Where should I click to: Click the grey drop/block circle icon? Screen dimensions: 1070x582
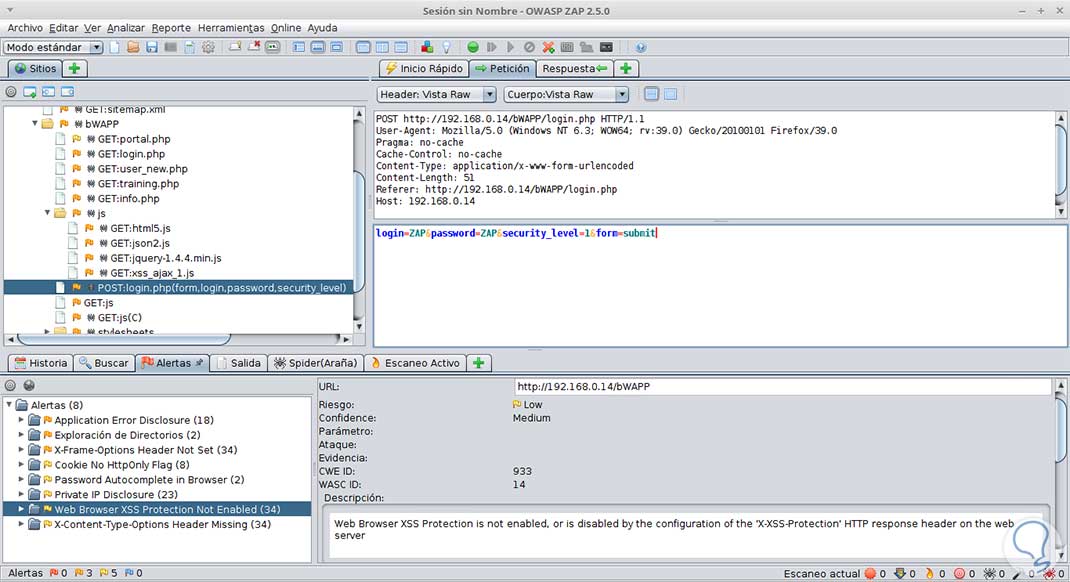pos(529,47)
